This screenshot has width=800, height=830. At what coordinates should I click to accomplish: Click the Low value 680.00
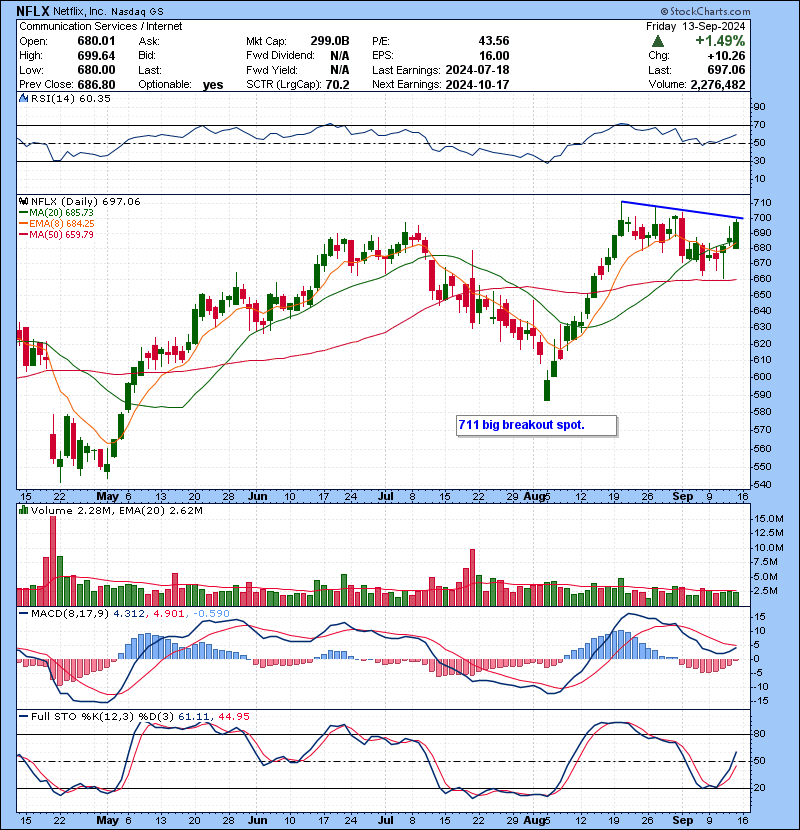[x=96, y=70]
